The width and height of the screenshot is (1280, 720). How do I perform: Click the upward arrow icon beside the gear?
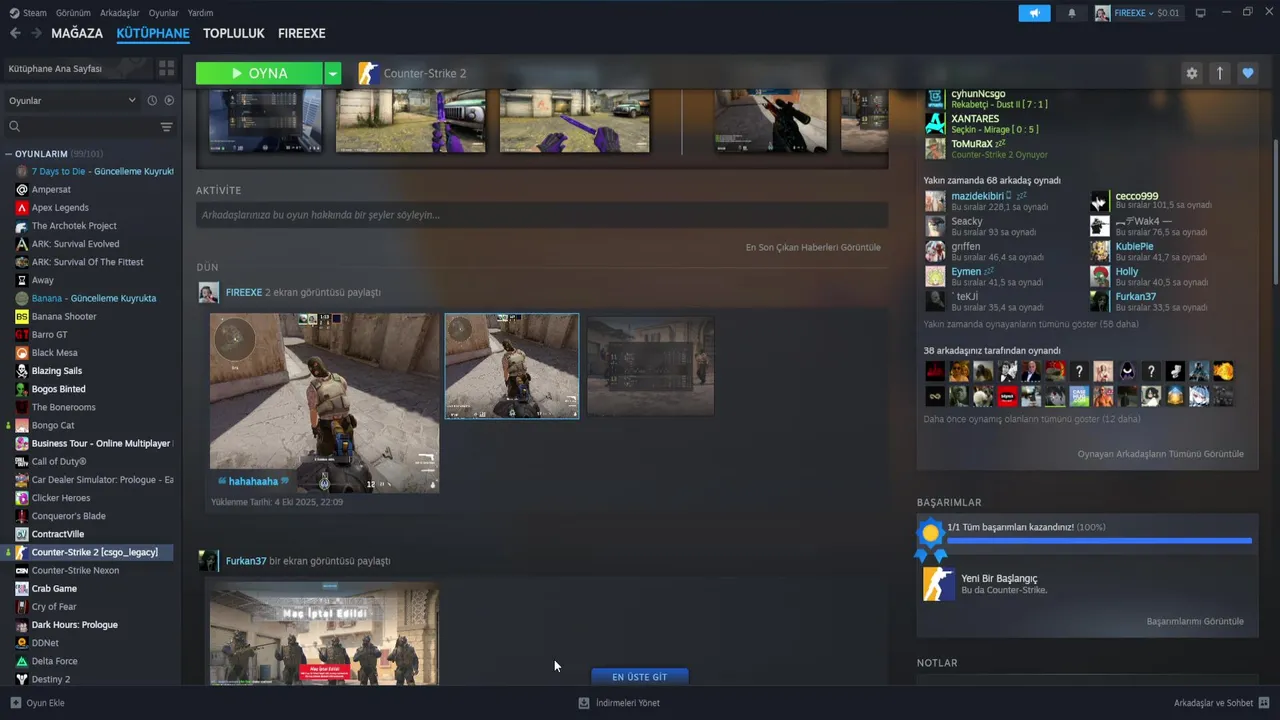tap(1219, 73)
